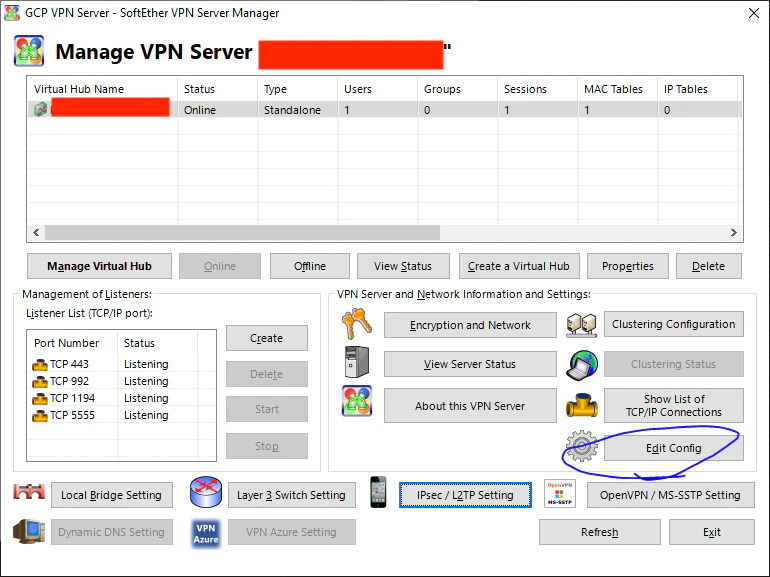Click the TCP 5555 listener port icon

pos(40,415)
